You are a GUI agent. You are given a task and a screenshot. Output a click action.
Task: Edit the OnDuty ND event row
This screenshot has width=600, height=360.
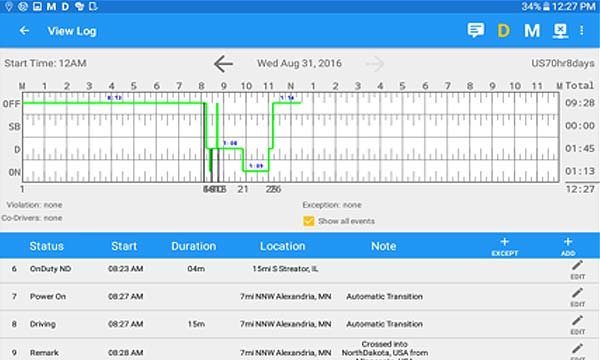(x=577, y=270)
